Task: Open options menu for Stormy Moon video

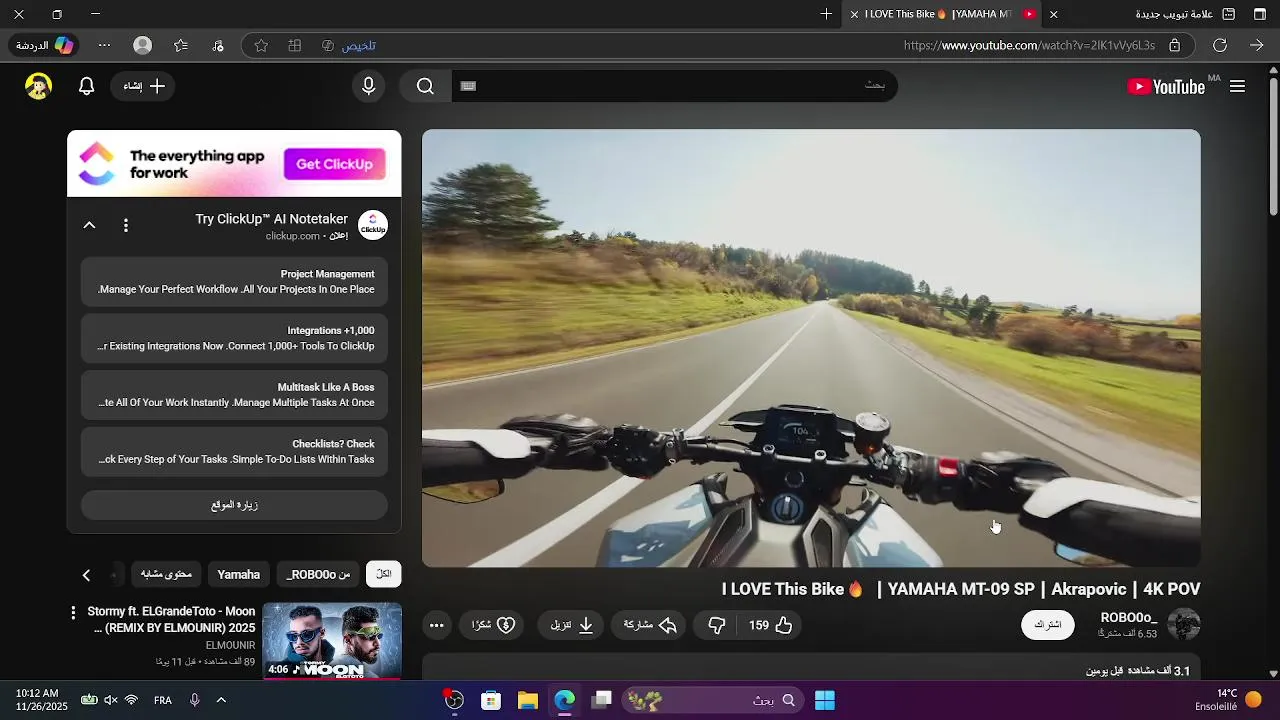Action: [73, 612]
